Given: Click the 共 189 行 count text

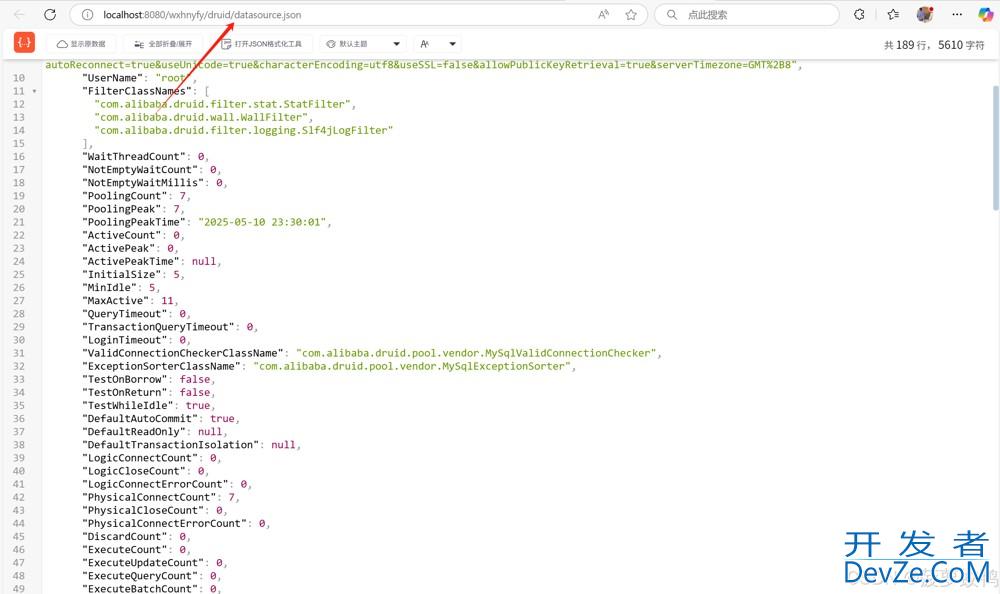Looking at the screenshot, I should (x=906, y=45).
